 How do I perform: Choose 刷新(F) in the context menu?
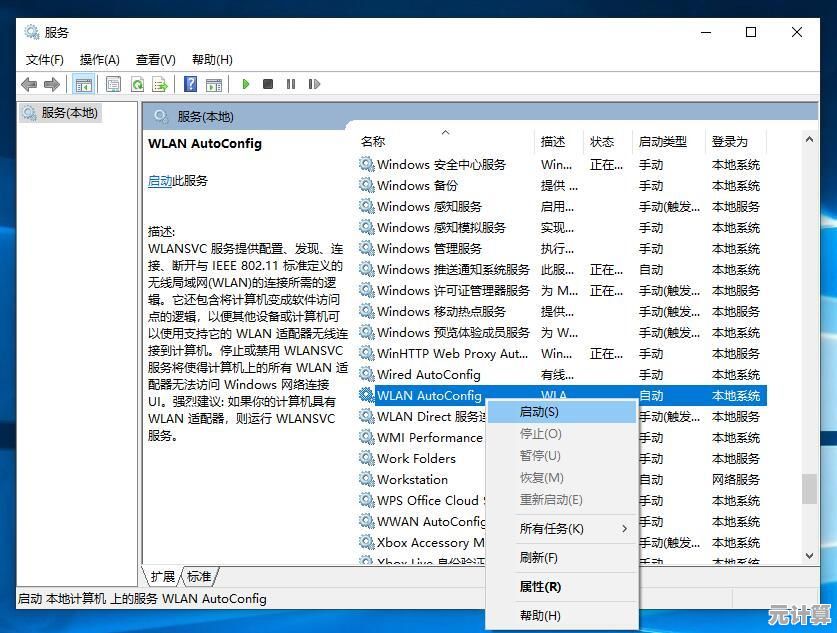point(562,558)
